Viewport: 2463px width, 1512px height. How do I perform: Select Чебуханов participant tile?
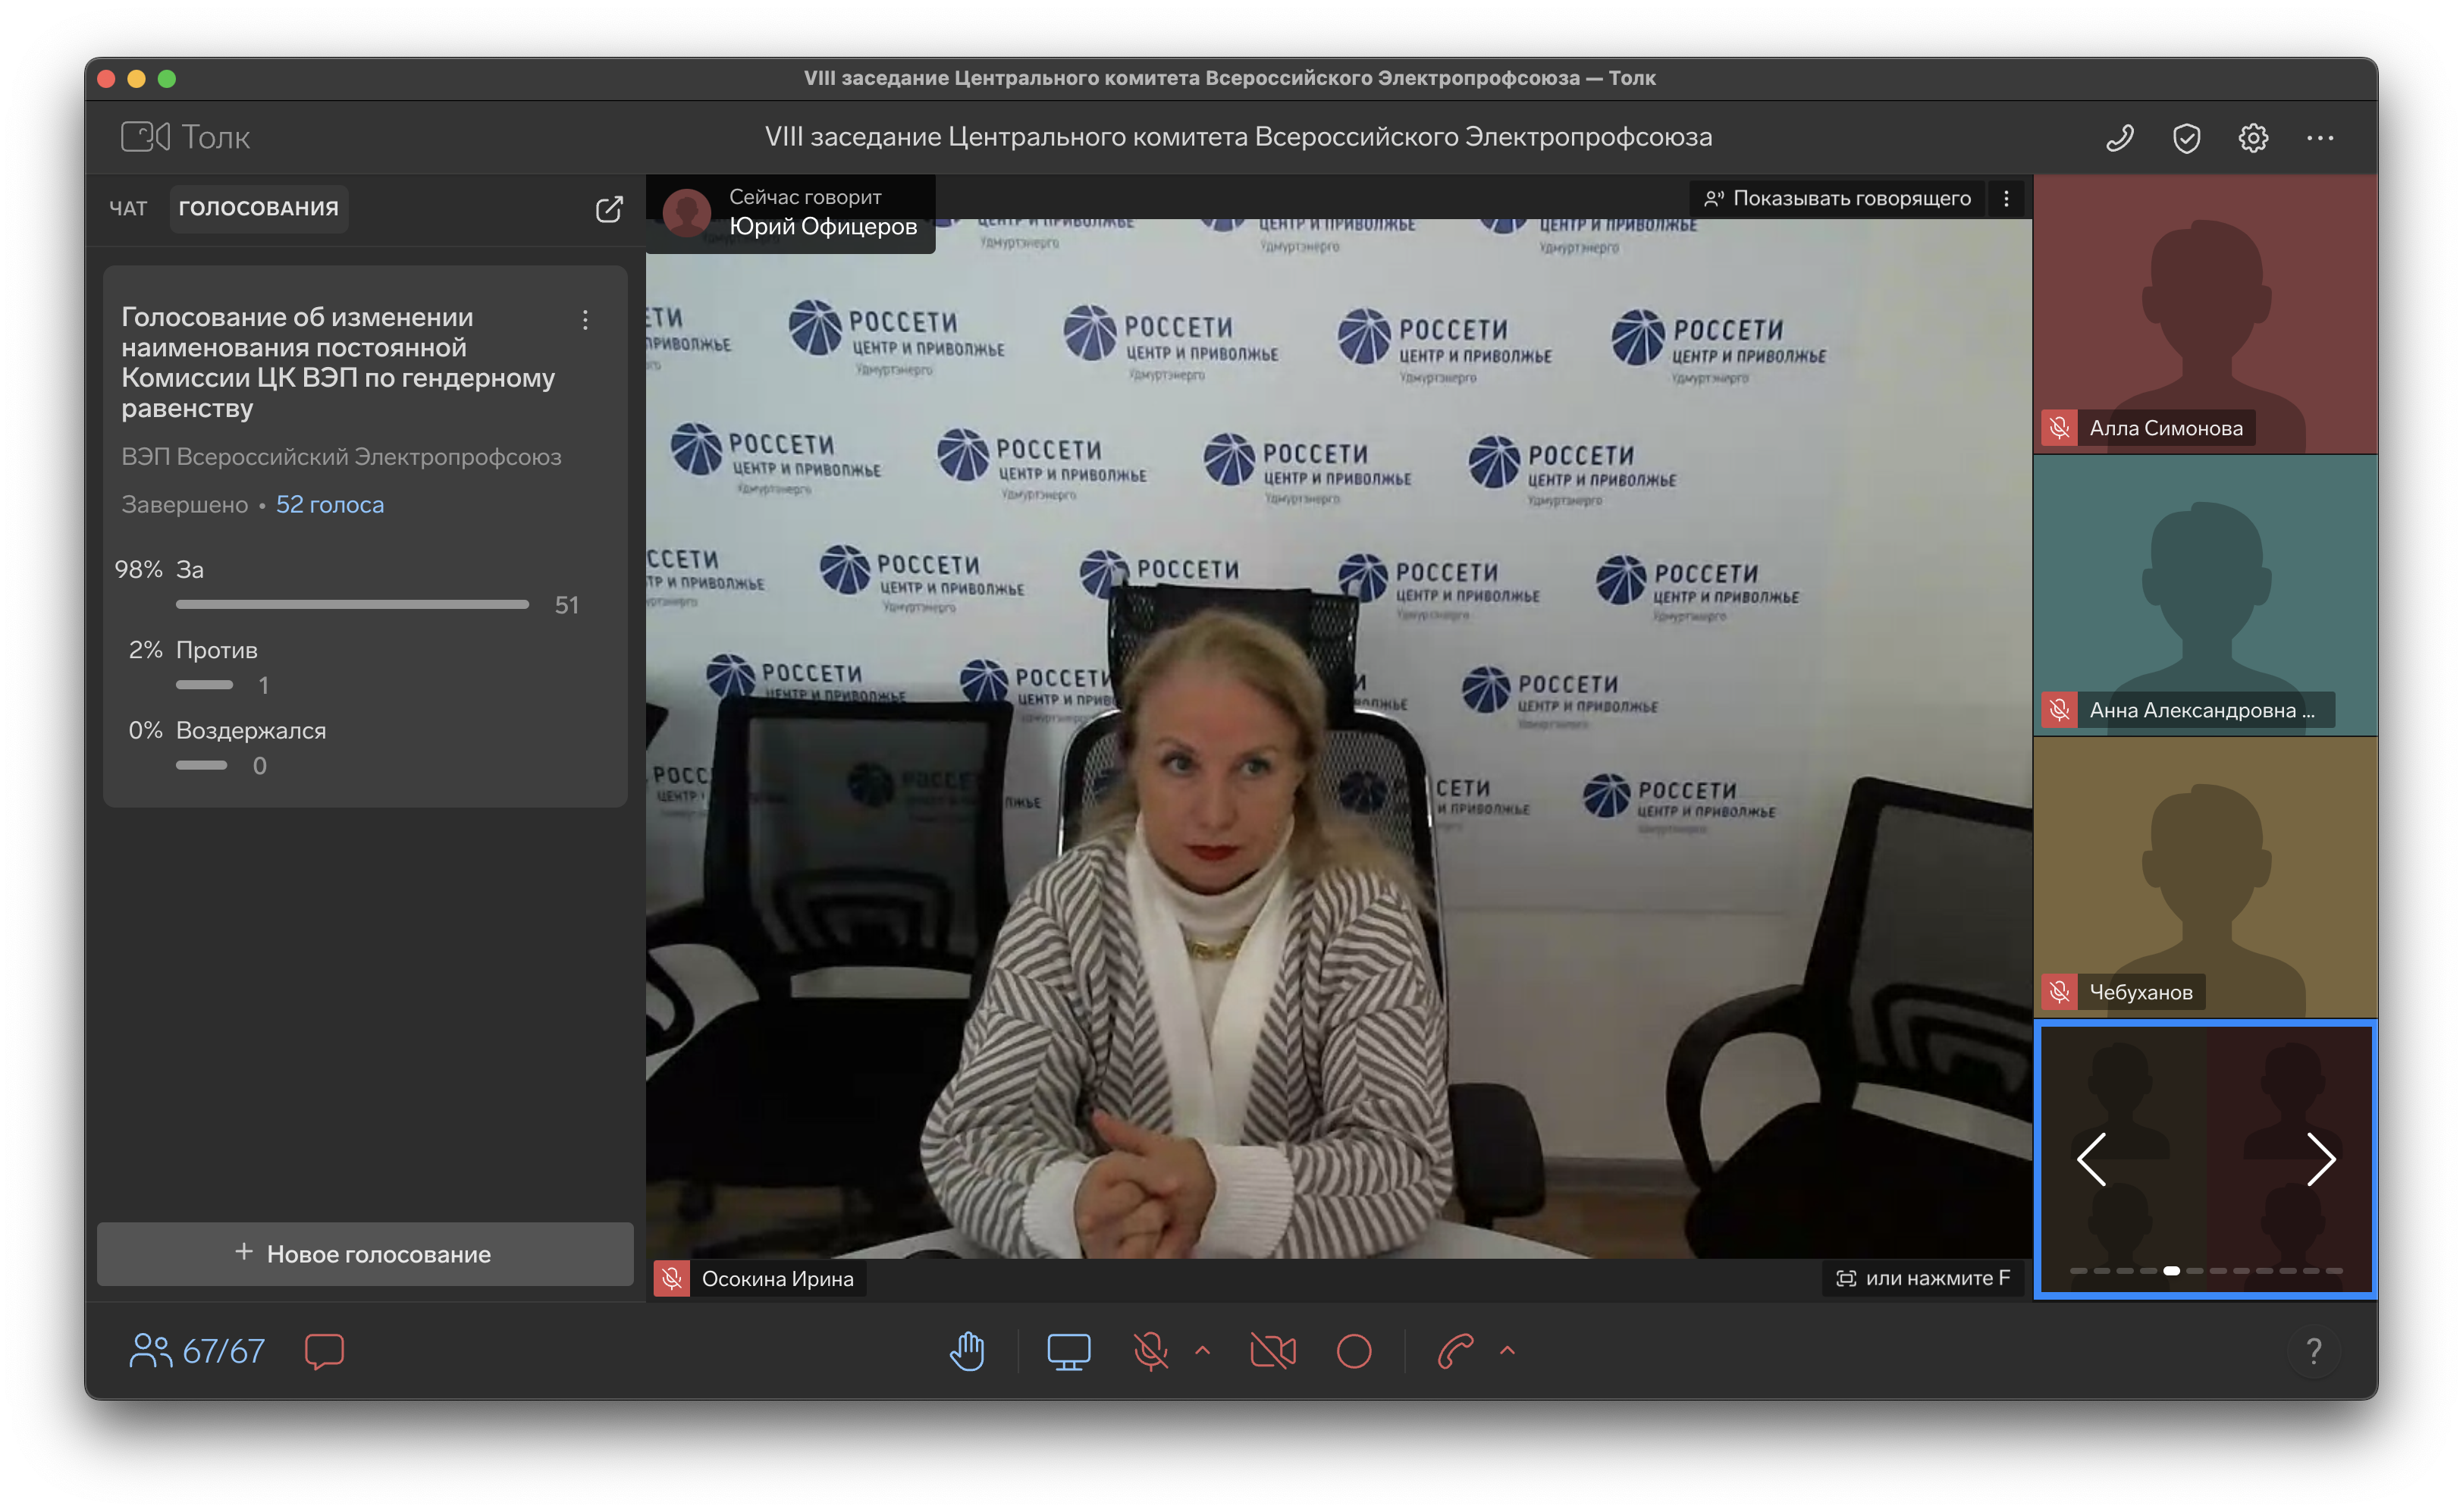[x=2205, y=878]
